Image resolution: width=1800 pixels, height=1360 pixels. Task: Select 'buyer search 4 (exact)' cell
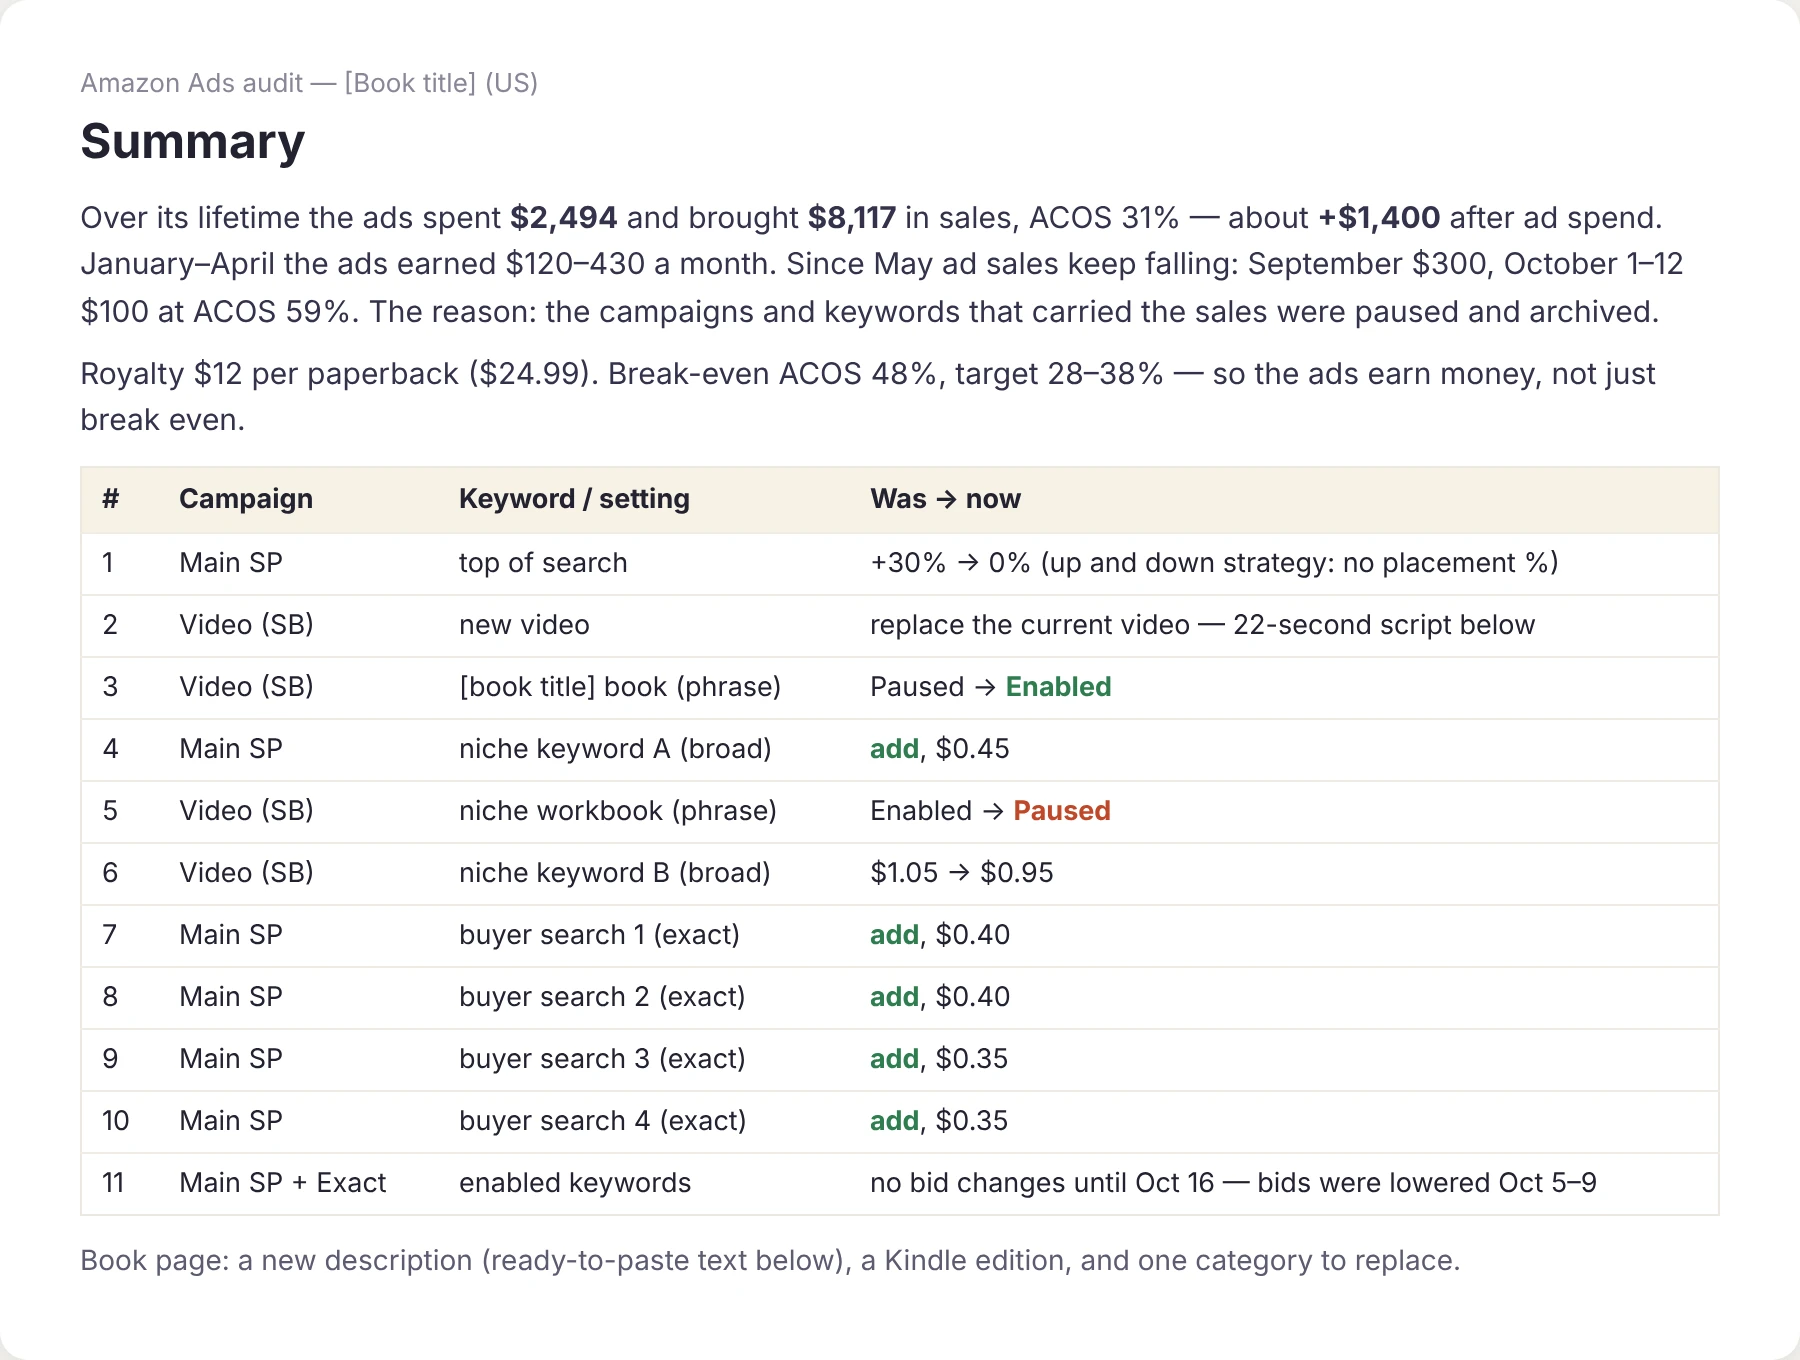(x=603, y=1121)
